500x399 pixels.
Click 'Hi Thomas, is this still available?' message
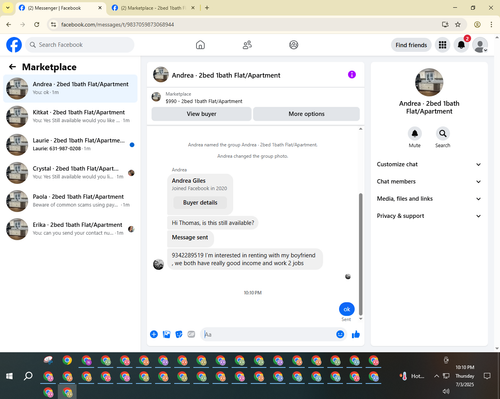coord(213,223)
